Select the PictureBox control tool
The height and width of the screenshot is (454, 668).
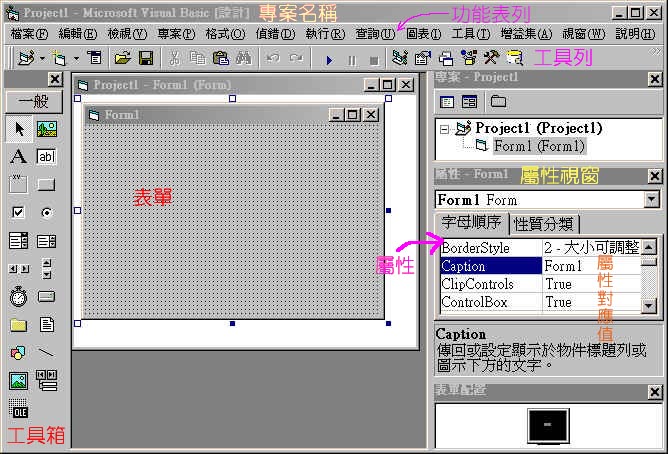[x=46, y=129]
